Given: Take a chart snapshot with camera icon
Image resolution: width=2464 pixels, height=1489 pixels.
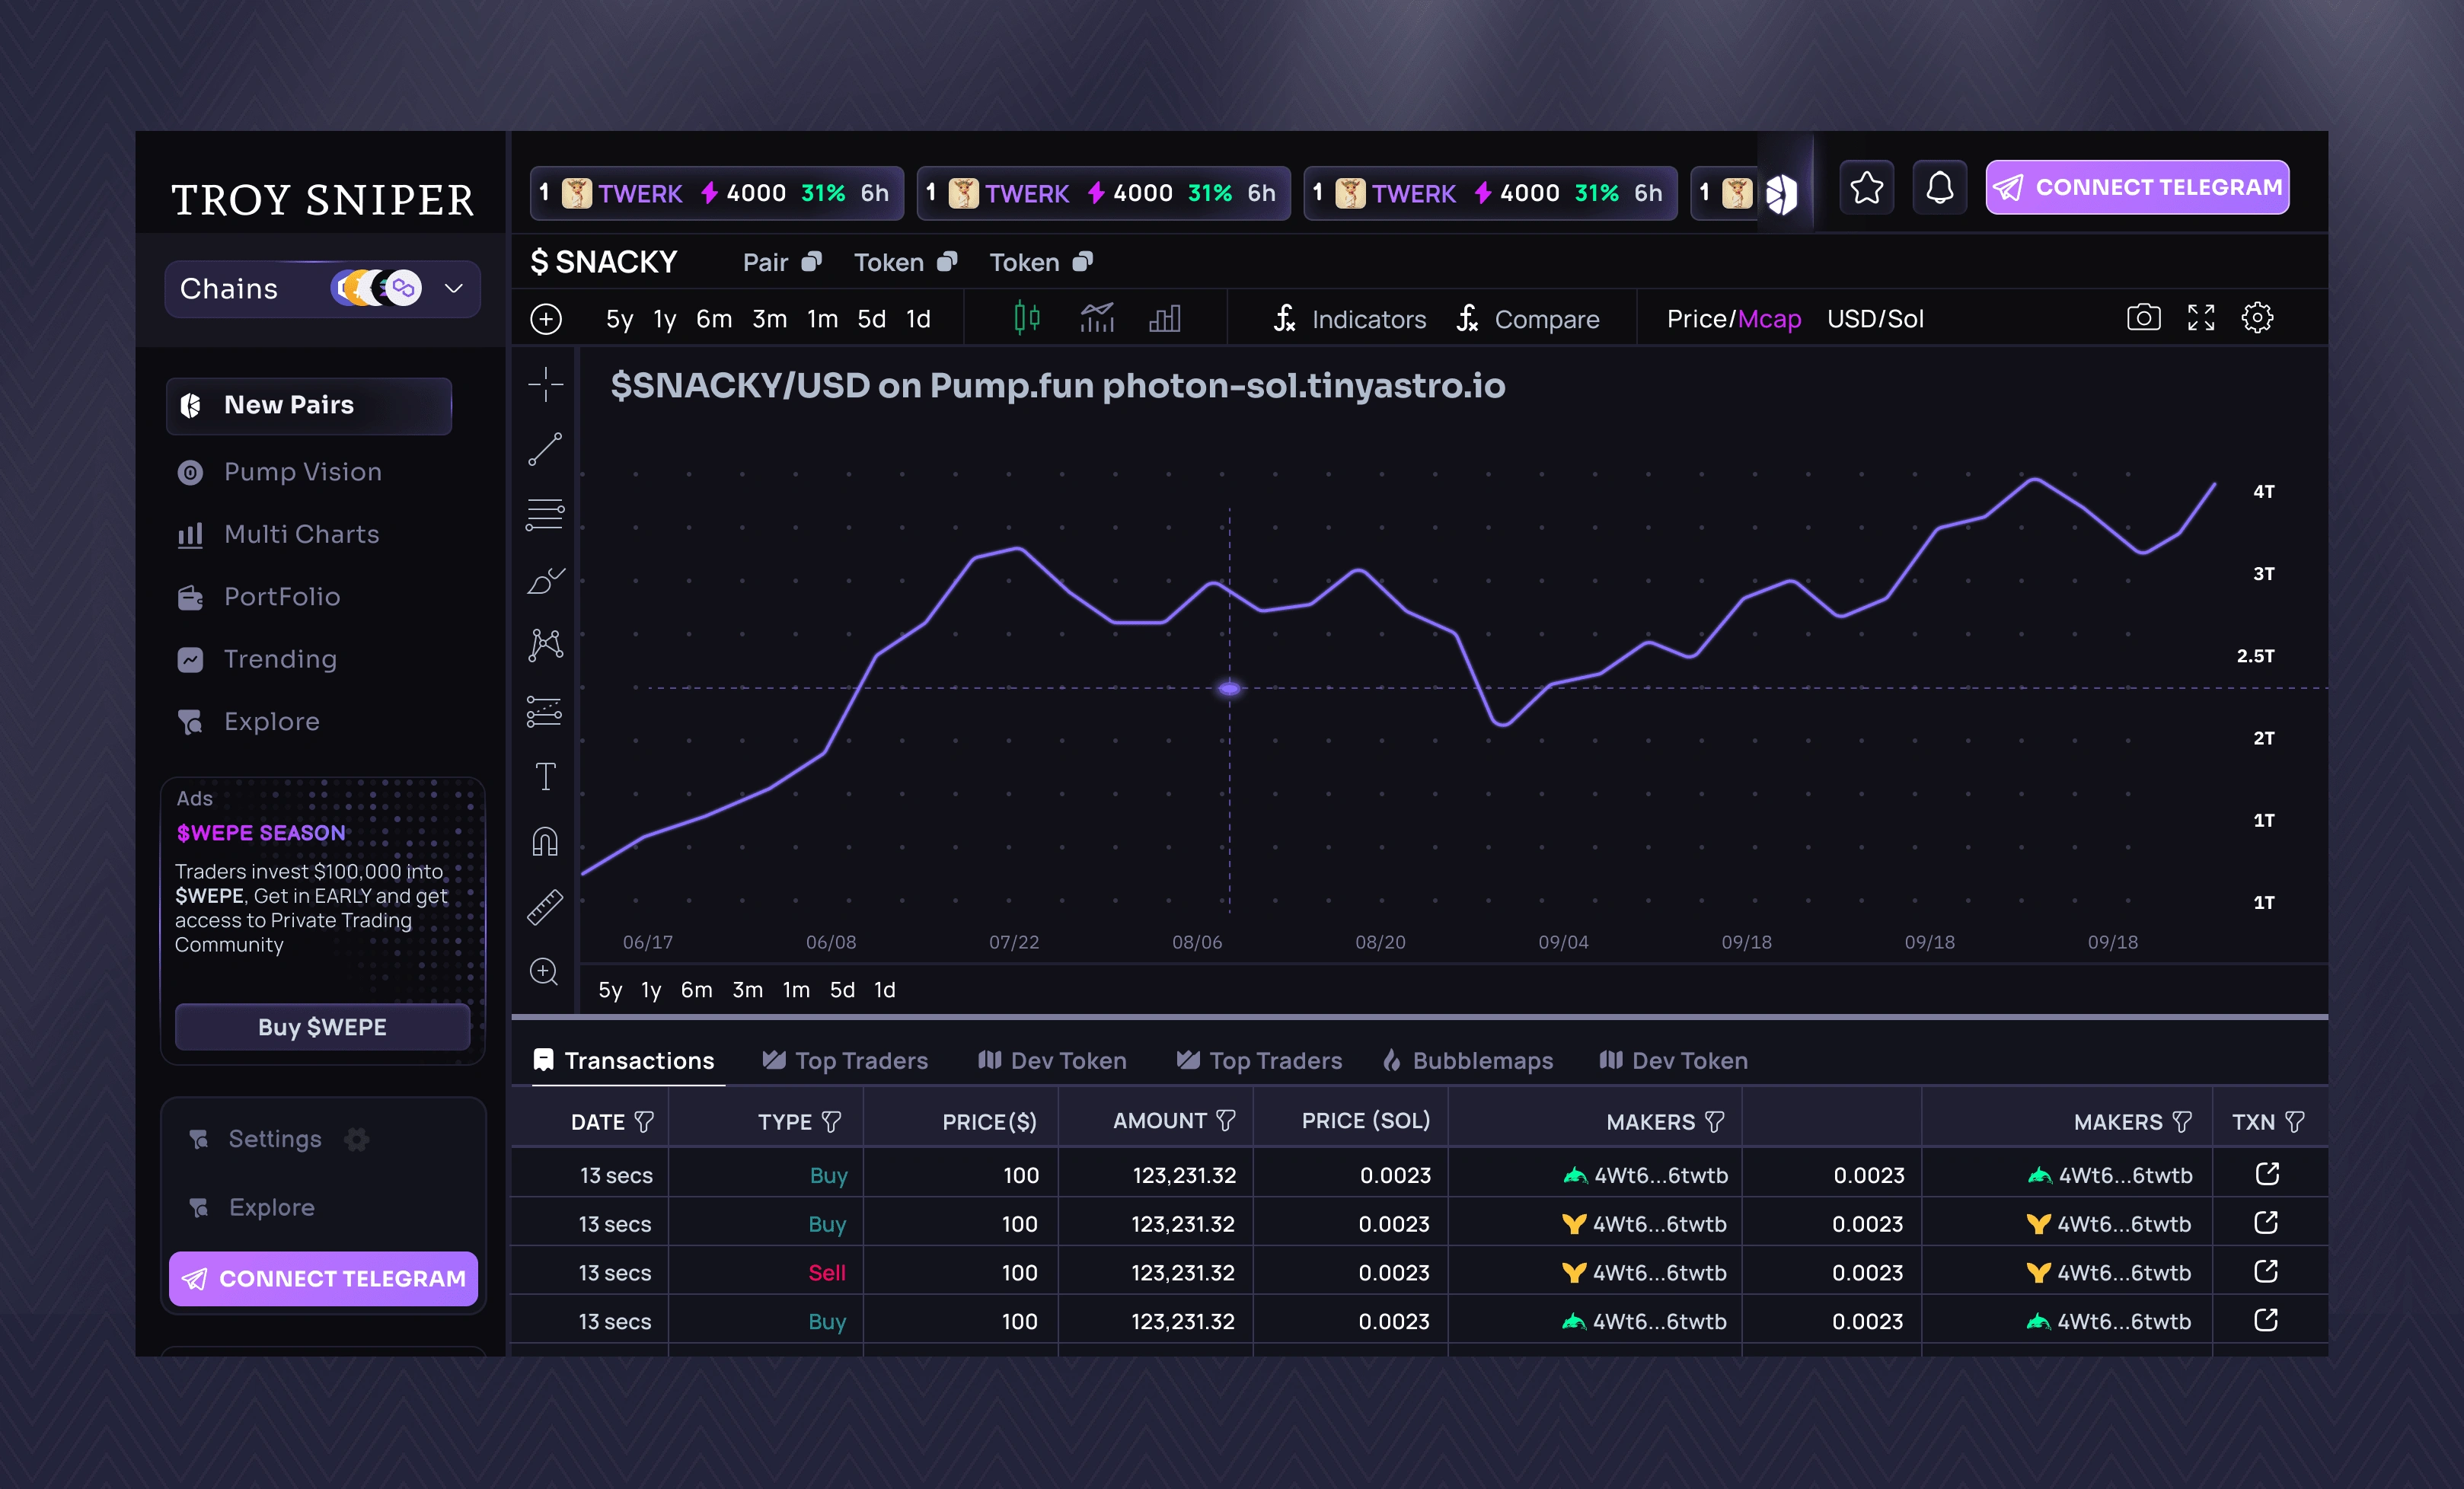Looking at the screenshot, I should coord(2143,318).
